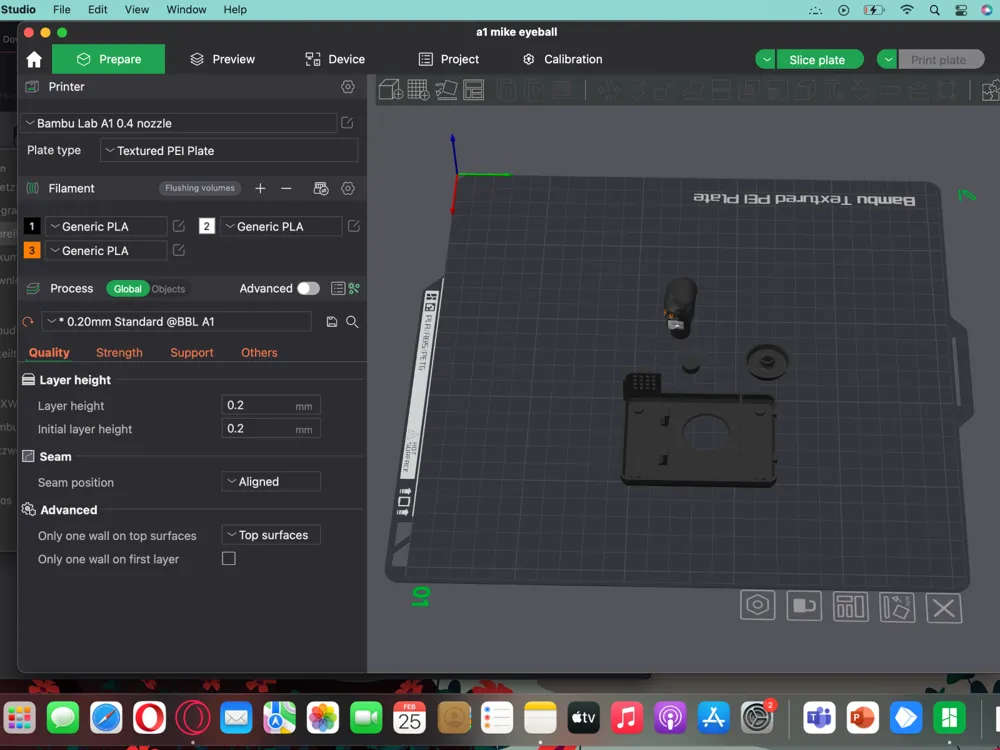Open the Bambu Lab A1 0.4 nozzle dropdown
1000x750 pixels.
point(179,123)
